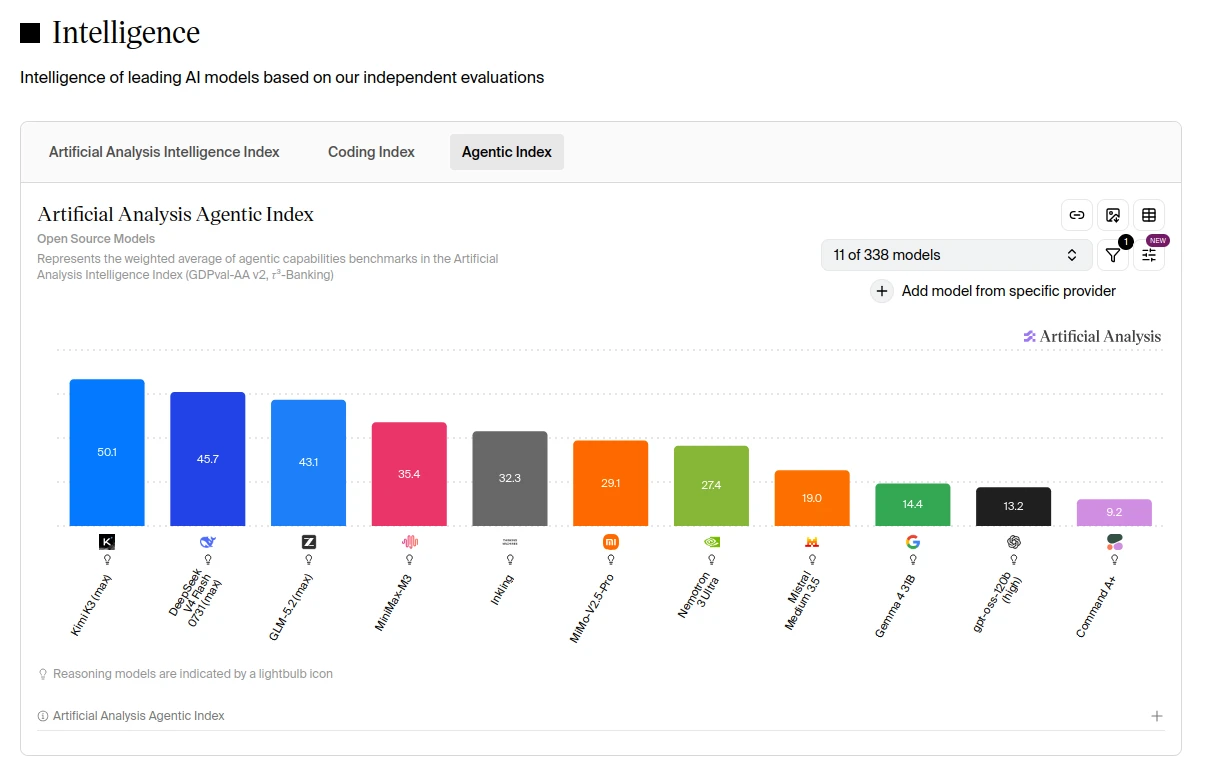Click Add model from specific provider
1205x779 pixels.
1009,291
